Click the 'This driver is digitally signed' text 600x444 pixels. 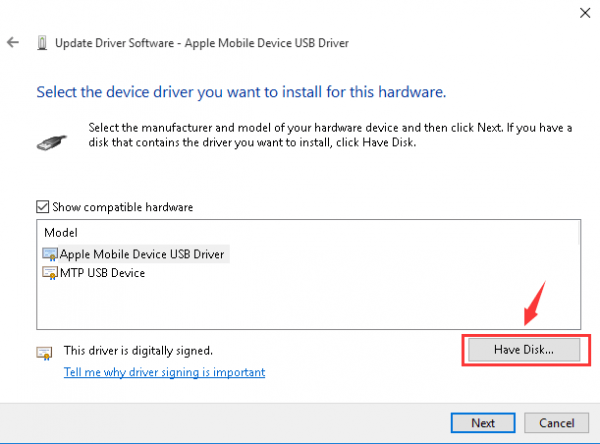tap(138, 351)
